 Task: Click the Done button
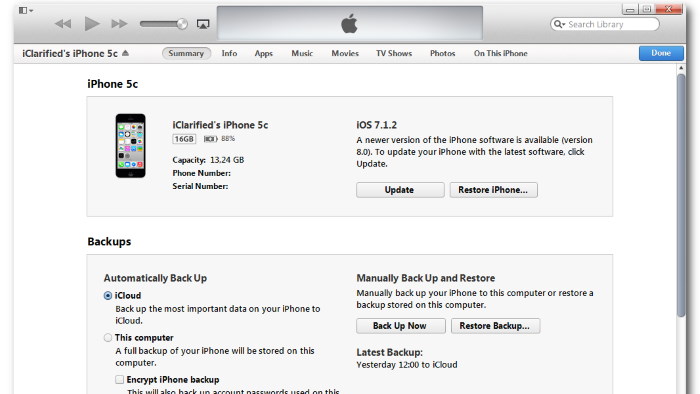pyautogui.click(x=661, y=53)
